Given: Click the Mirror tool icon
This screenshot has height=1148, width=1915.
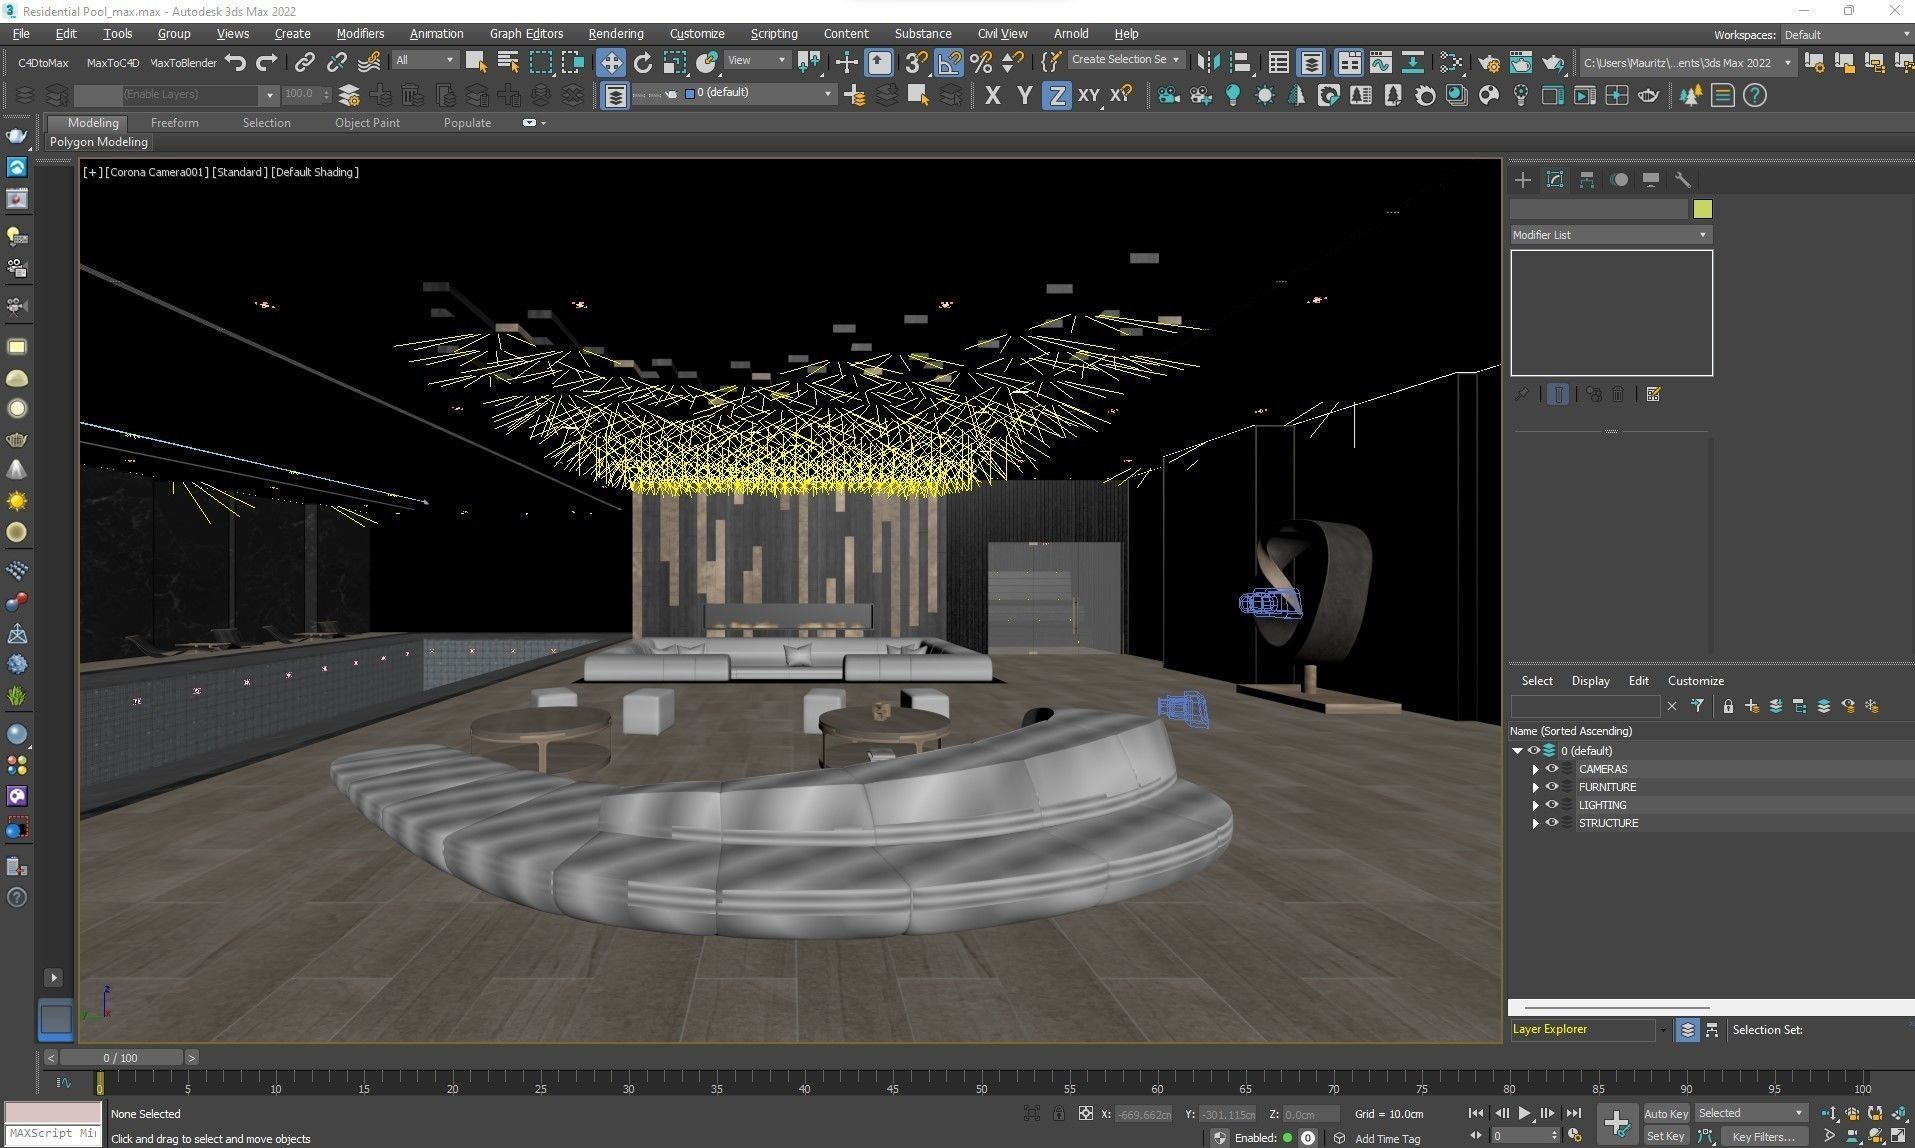Looking at the screenshot, I should pyautogui.click(x=1208, y=62).
